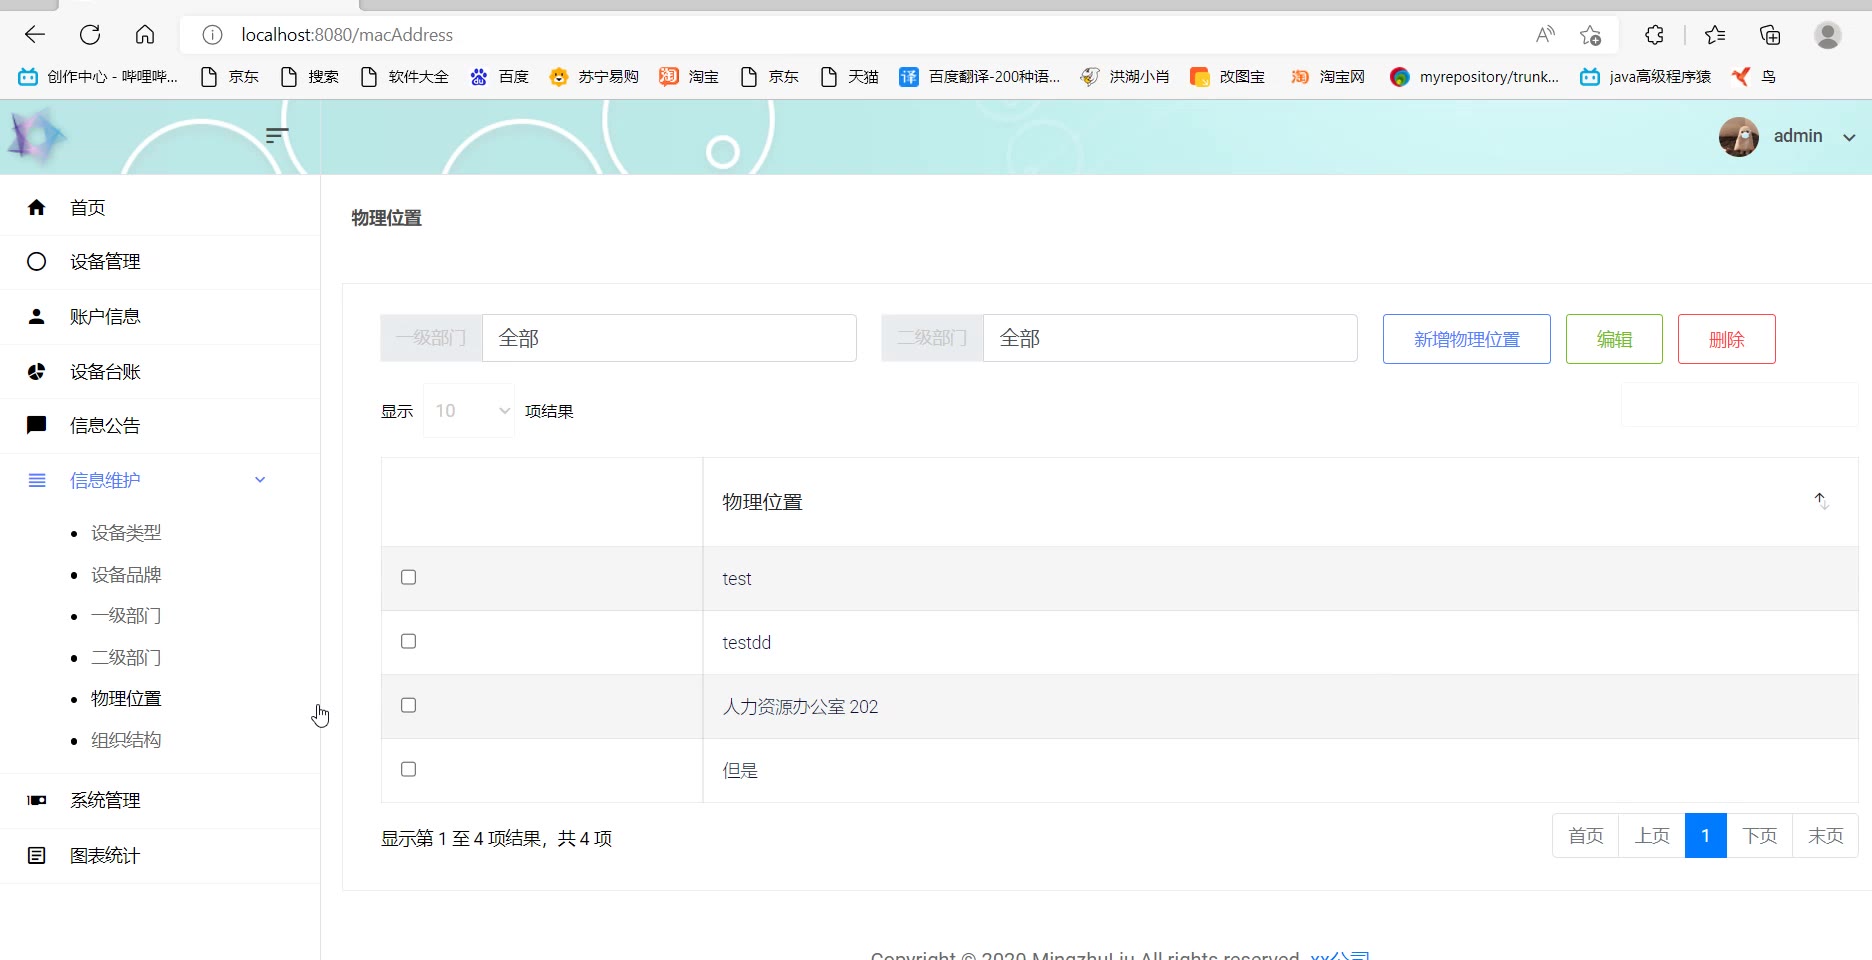Open the favorites list icon

[x=1715, y=35]
